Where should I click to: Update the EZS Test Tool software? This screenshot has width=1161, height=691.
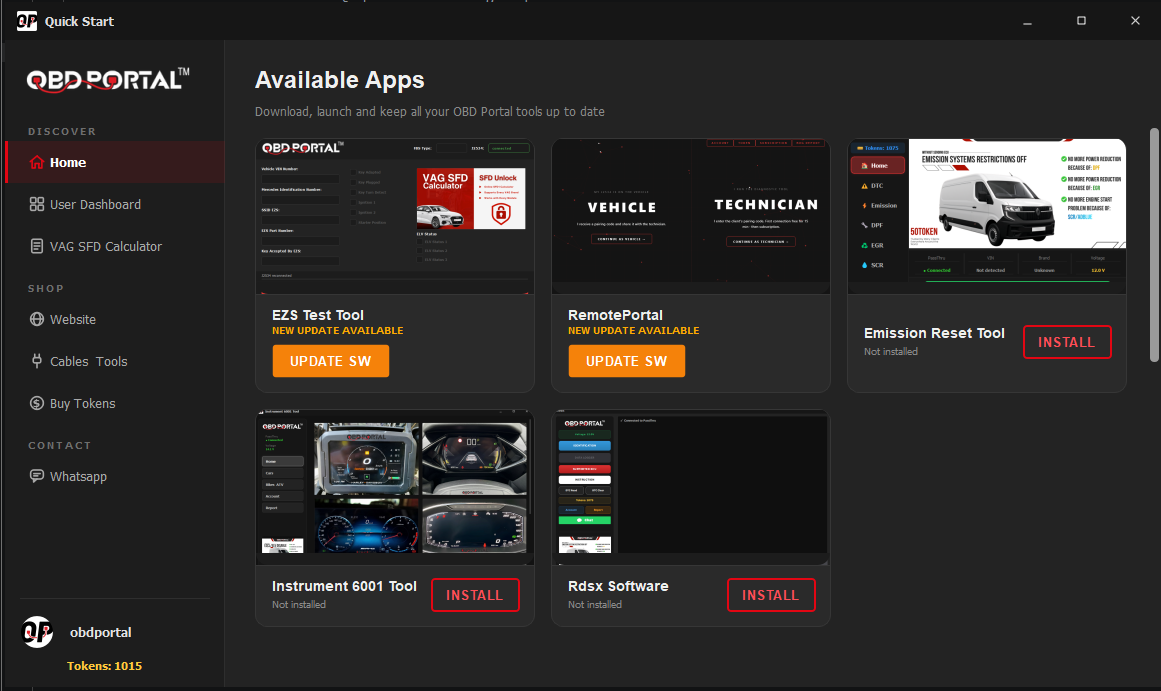pos(330,361)
